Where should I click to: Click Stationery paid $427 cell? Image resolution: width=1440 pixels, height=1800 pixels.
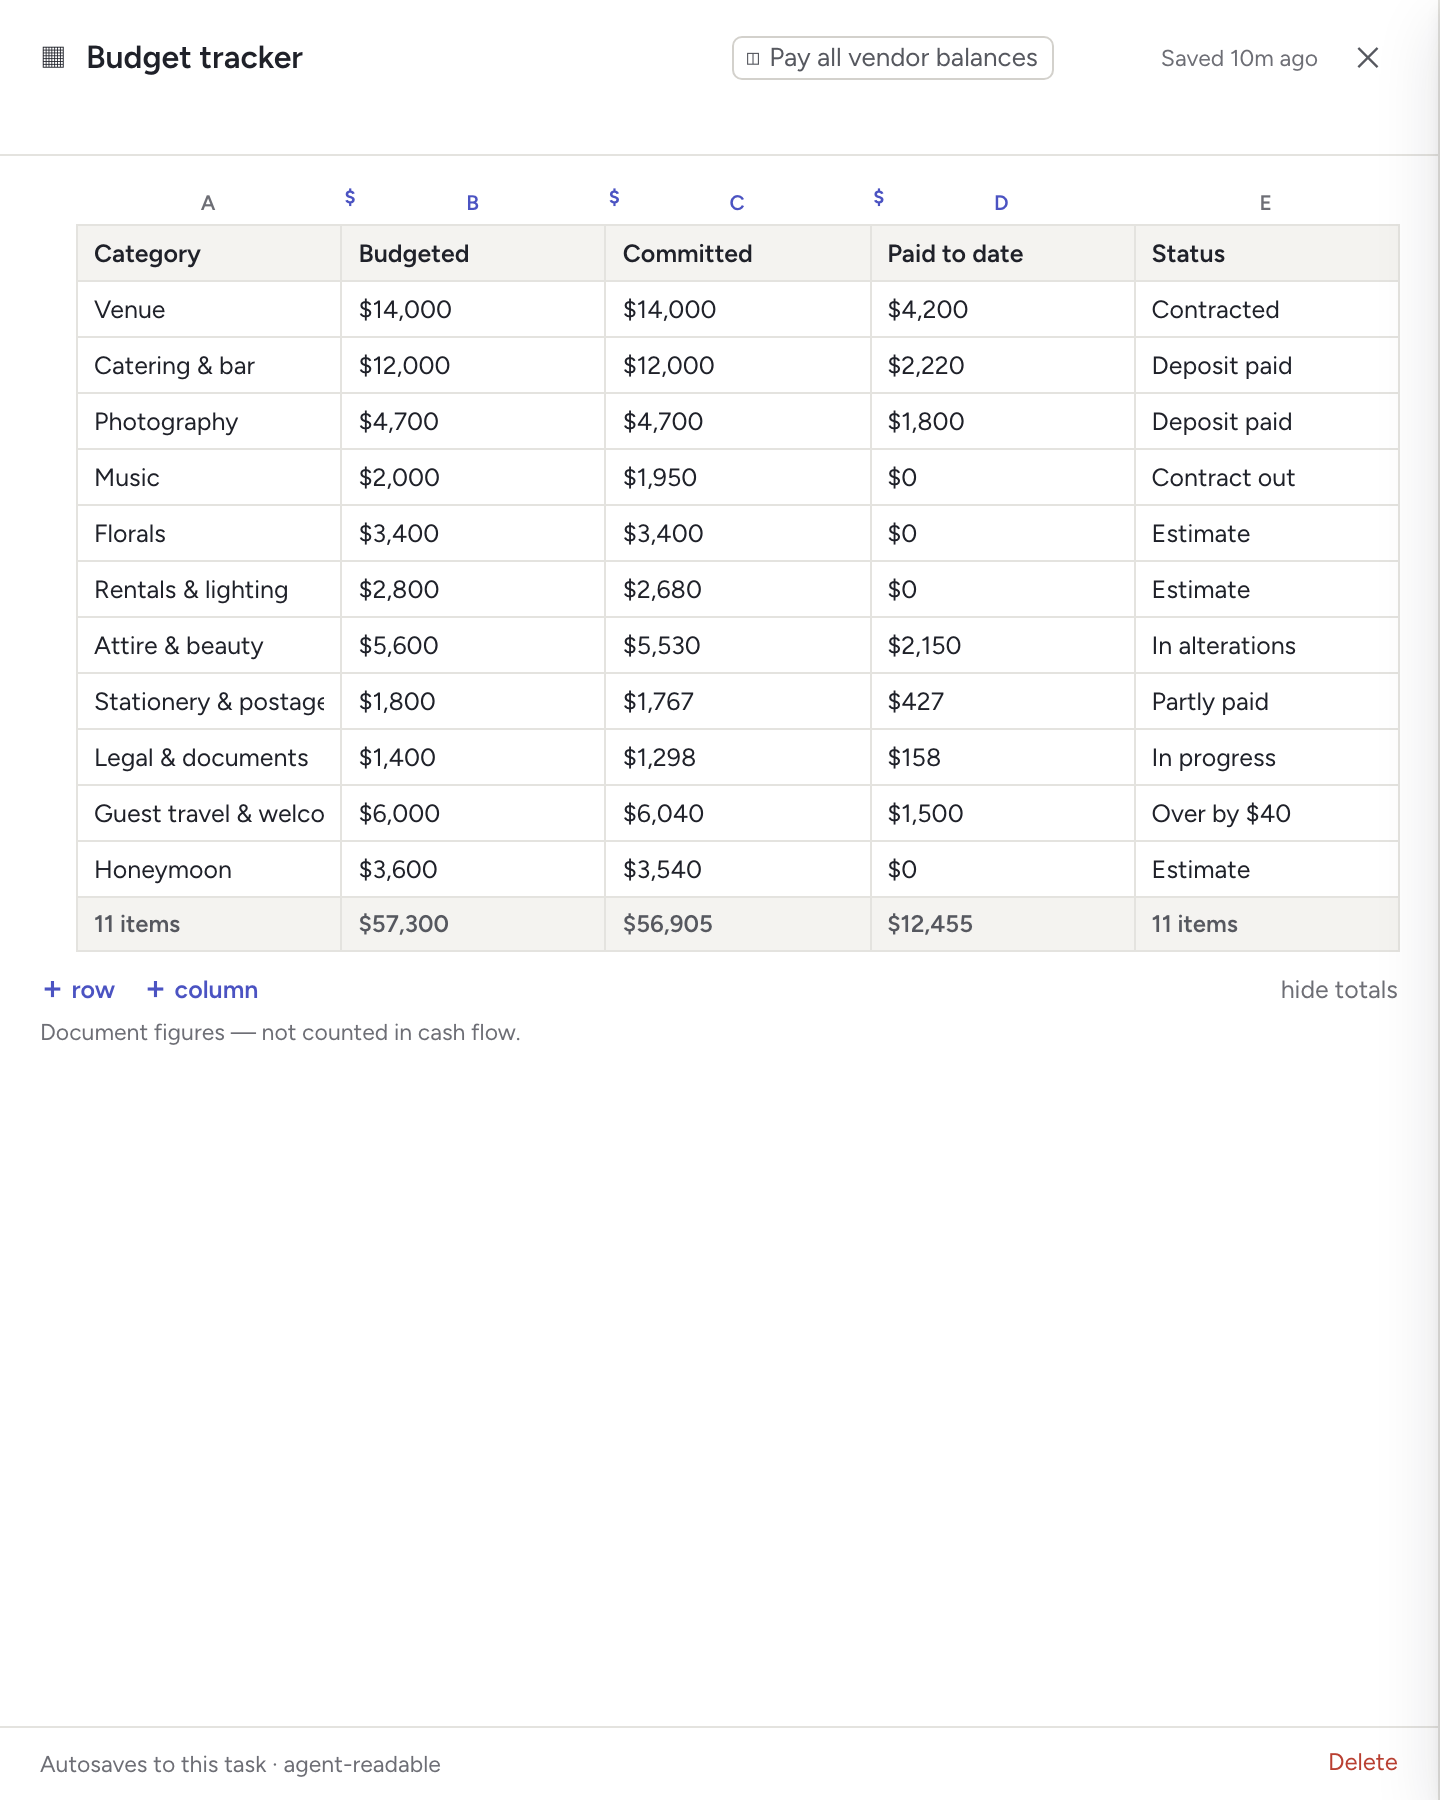click(x=1002, y=702)
